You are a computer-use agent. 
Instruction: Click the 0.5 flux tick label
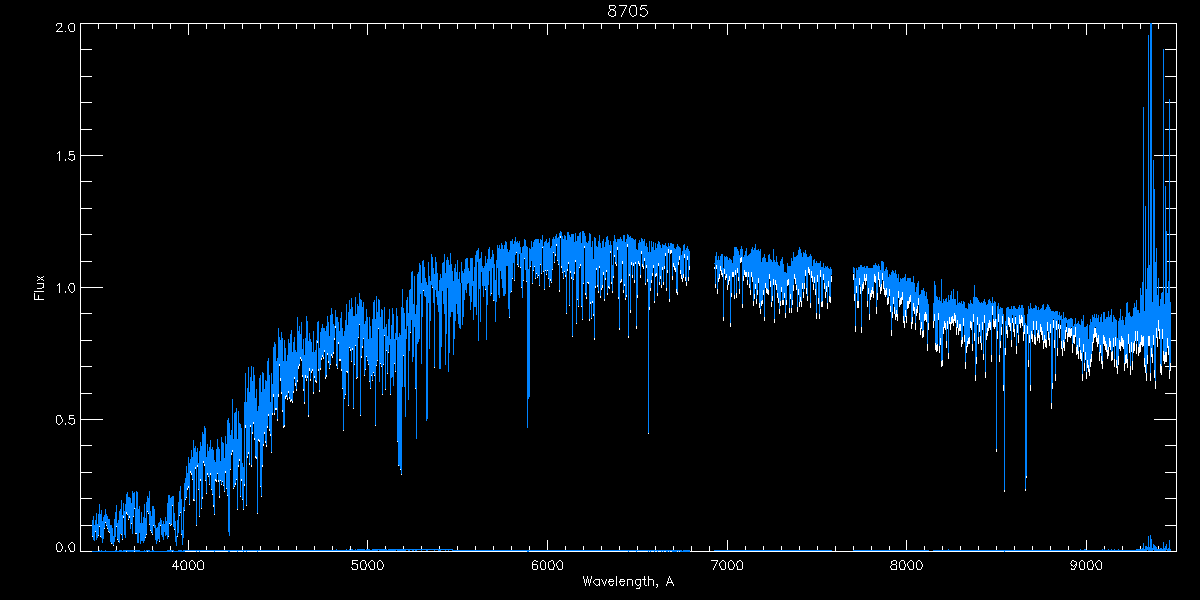click(x=62, y=419)
